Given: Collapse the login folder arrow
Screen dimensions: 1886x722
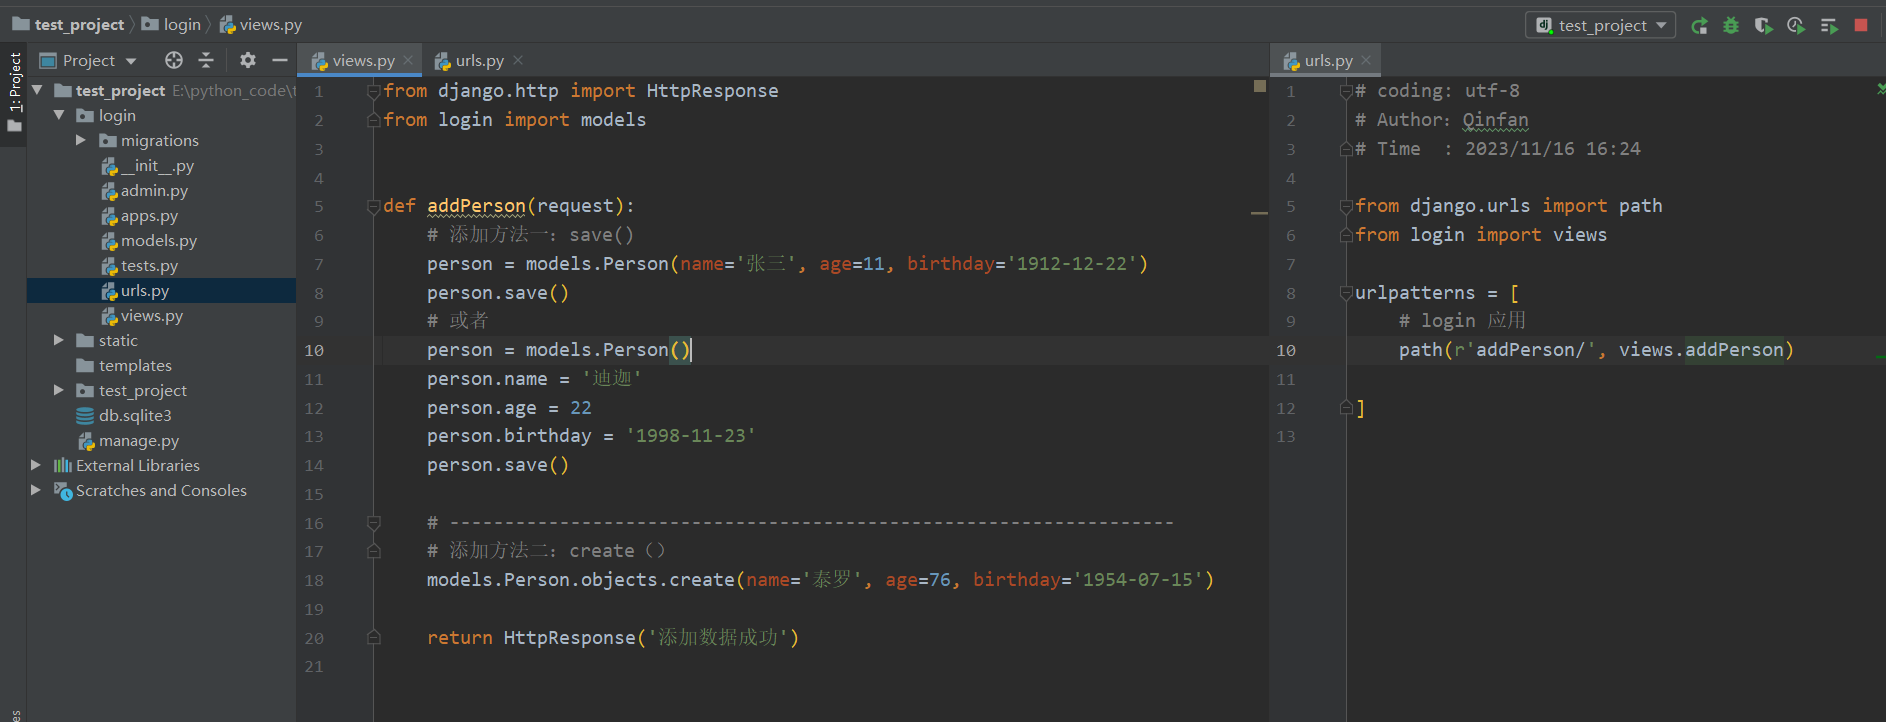Looking at the screenshot, I should click(59, 115).
